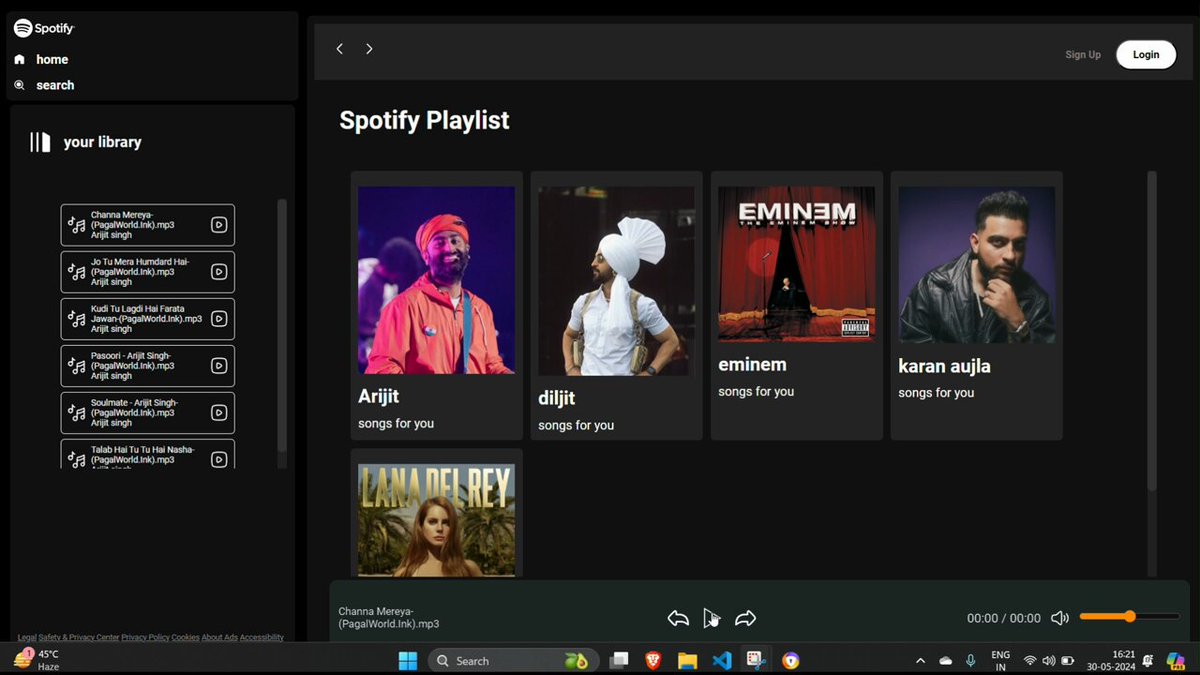1200x675 pixels.
Task: Open the ENG IN language switcher
Action: [x=1000, y=660]
